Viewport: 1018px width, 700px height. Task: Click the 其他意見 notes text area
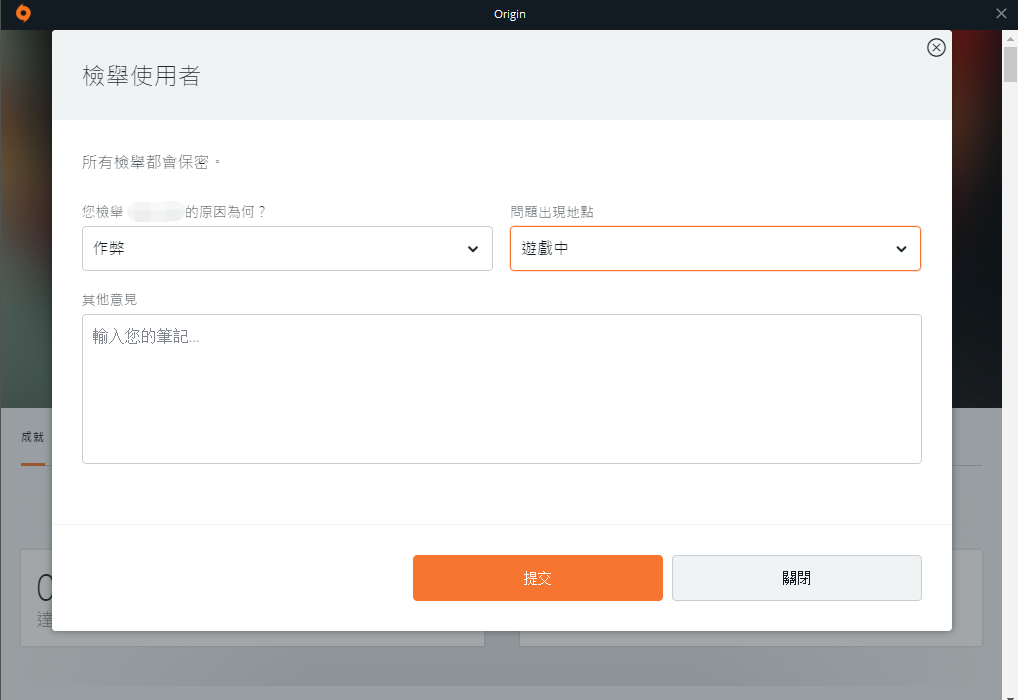pyautogui.click(x=501, y=389)
